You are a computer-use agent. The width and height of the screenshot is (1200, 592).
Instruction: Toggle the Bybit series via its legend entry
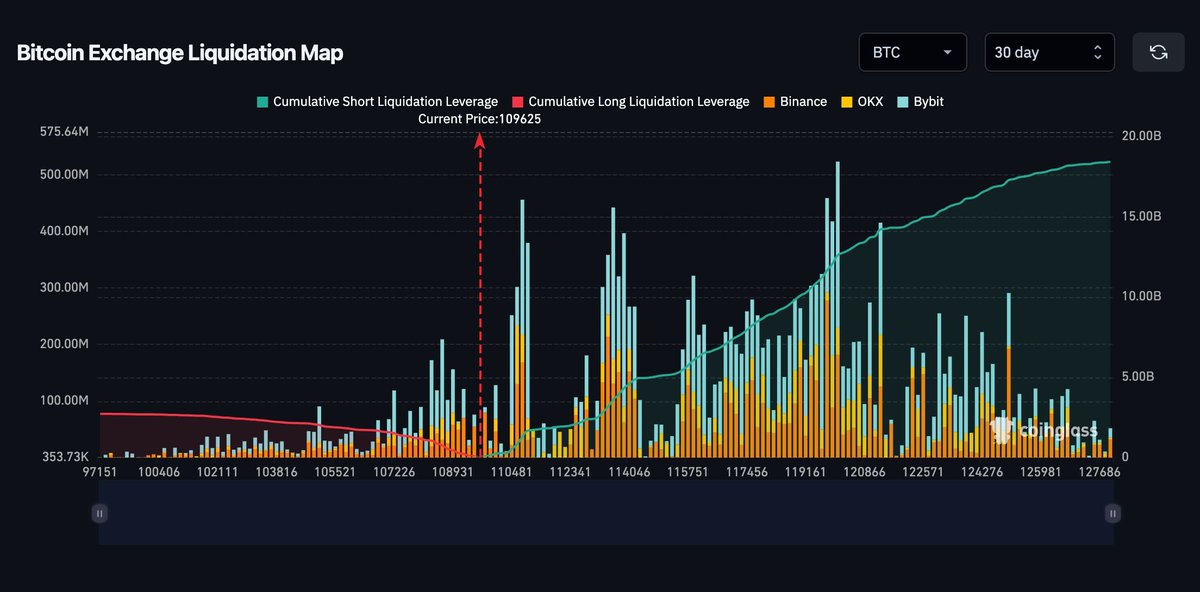coord(918,101)
